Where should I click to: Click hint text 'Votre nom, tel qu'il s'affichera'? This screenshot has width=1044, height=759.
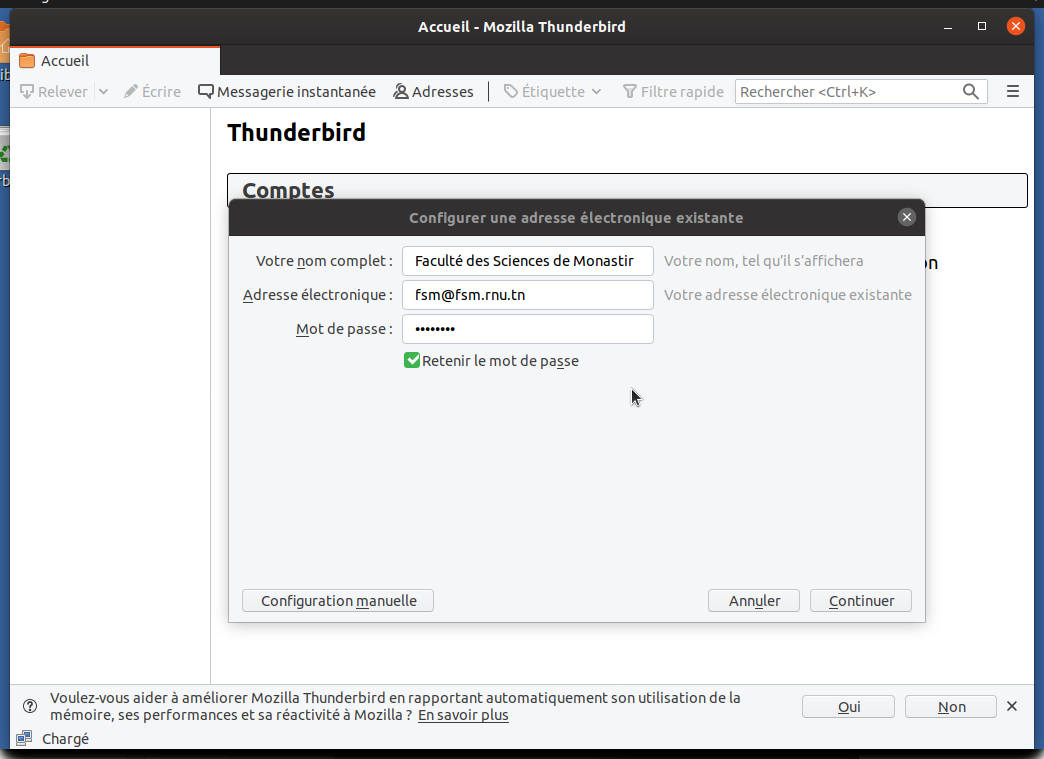764,261
